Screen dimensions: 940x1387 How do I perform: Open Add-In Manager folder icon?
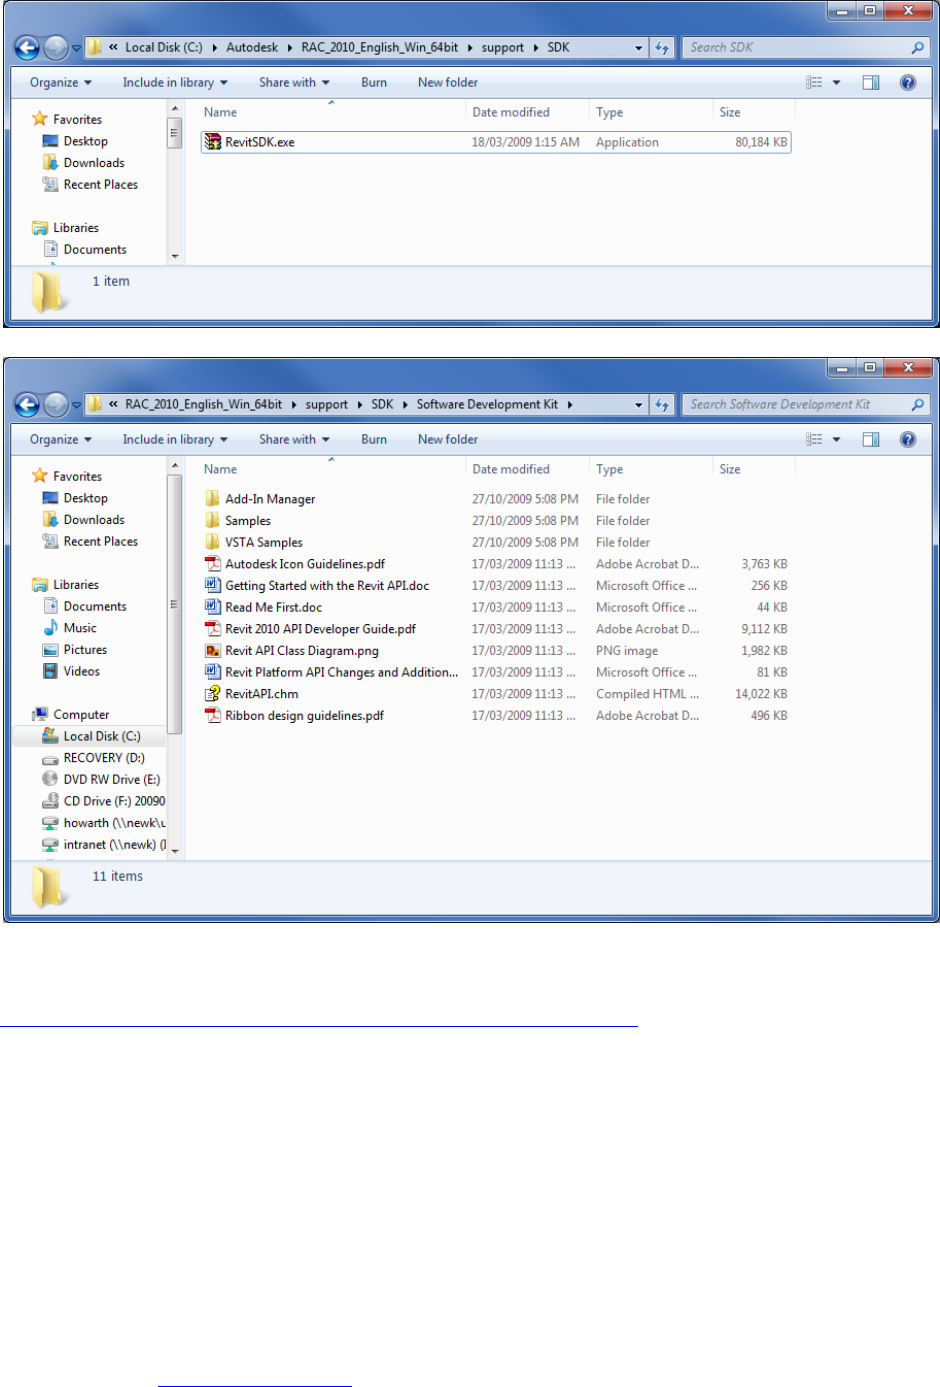(x=213, y=499)
